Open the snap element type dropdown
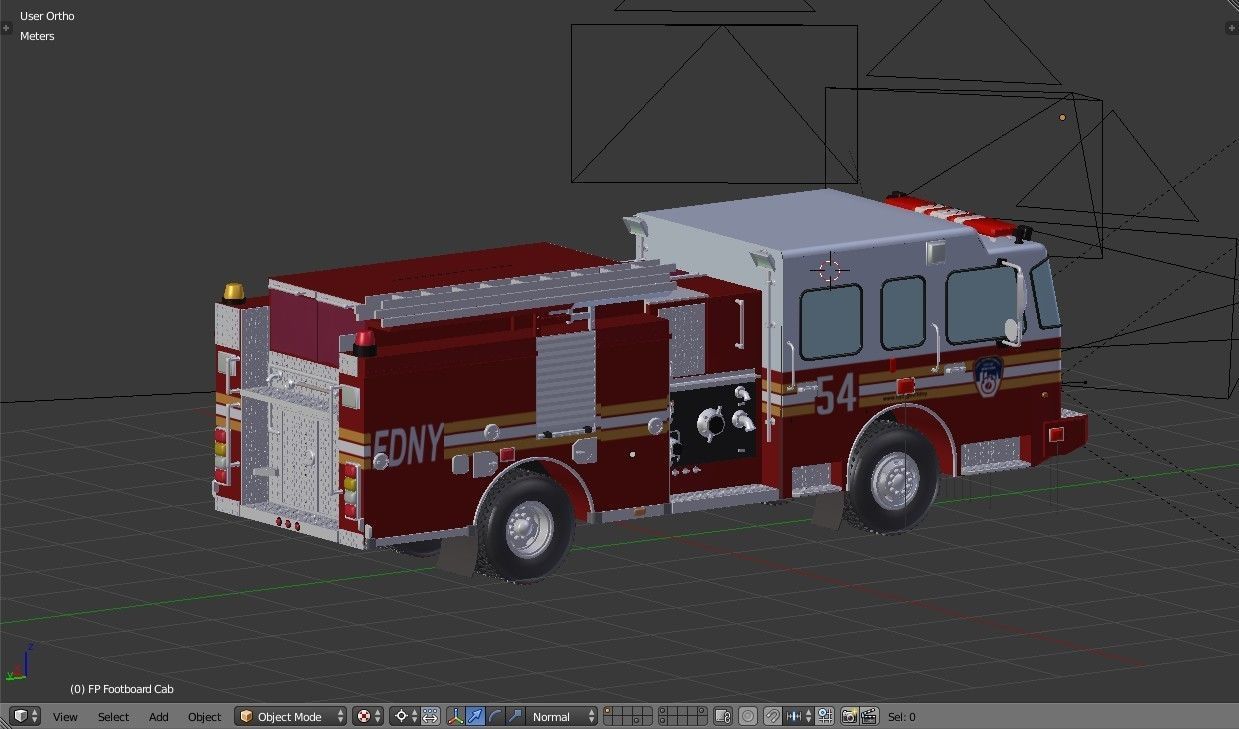1239x729 pixels. (799, 716)
